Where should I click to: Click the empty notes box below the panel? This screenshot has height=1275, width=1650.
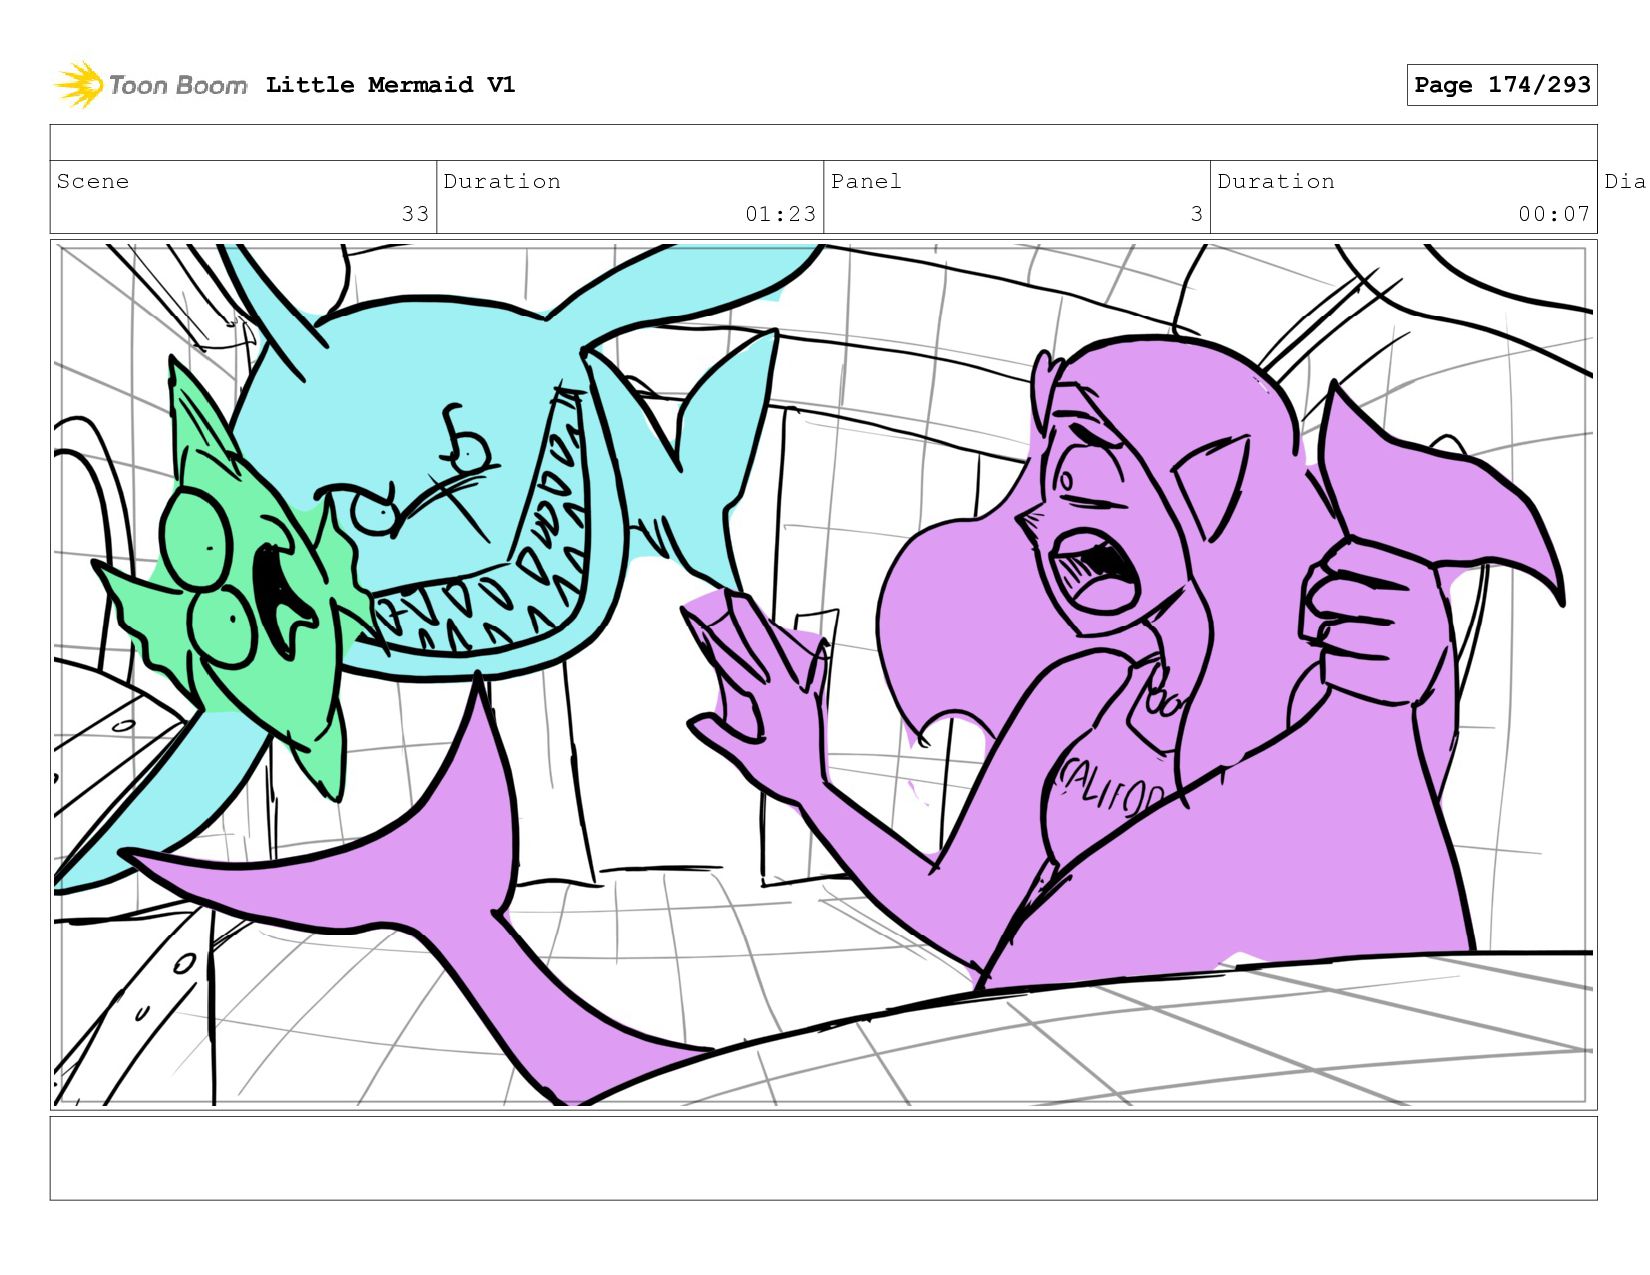[823, 1158]
